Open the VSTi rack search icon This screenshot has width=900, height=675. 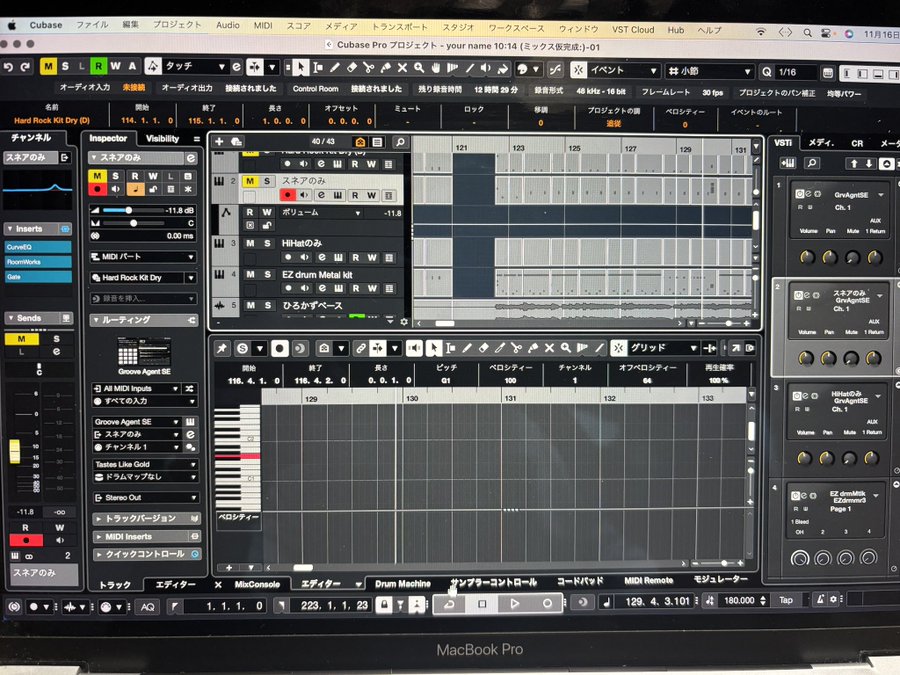(812, 163)
